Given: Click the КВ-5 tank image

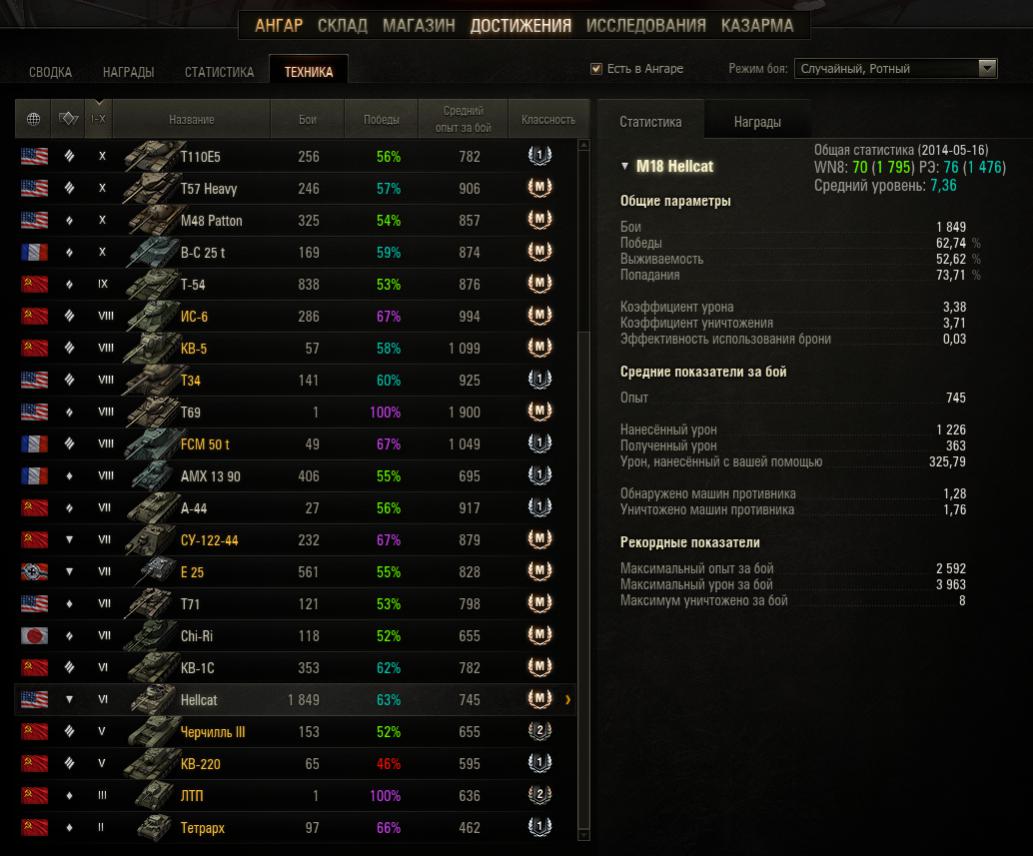Looking at the screenshot, I should click(x=151, y=348).
